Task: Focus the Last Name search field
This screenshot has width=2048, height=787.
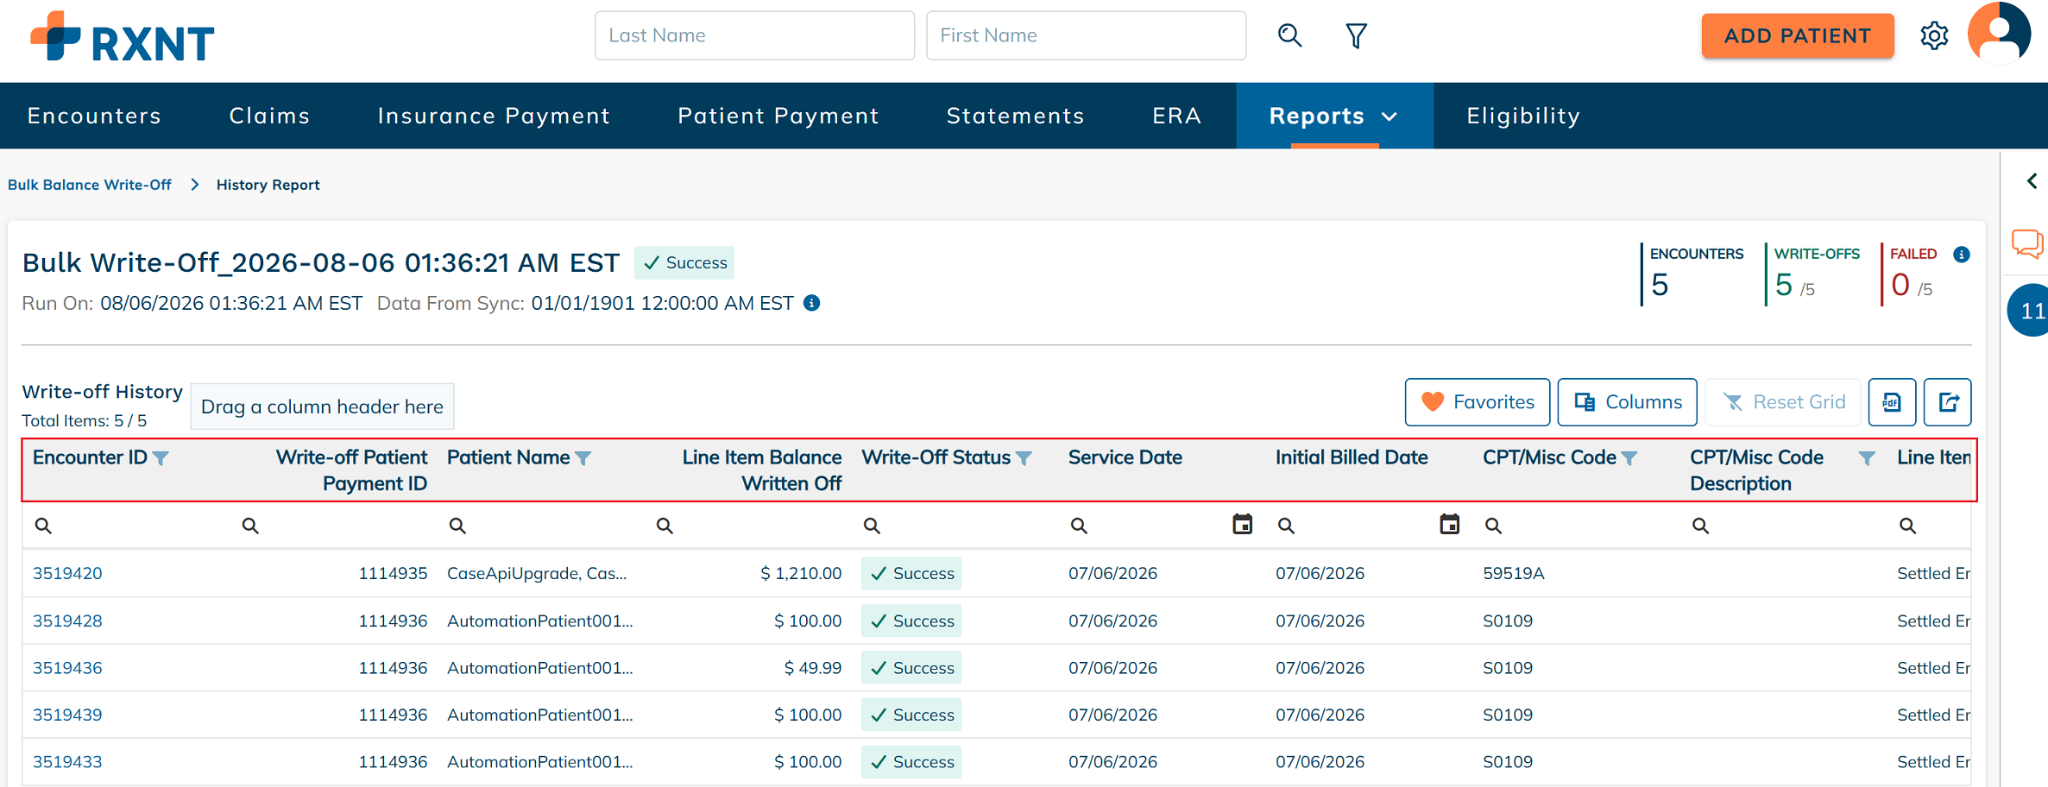Action: tap(754, 36)
